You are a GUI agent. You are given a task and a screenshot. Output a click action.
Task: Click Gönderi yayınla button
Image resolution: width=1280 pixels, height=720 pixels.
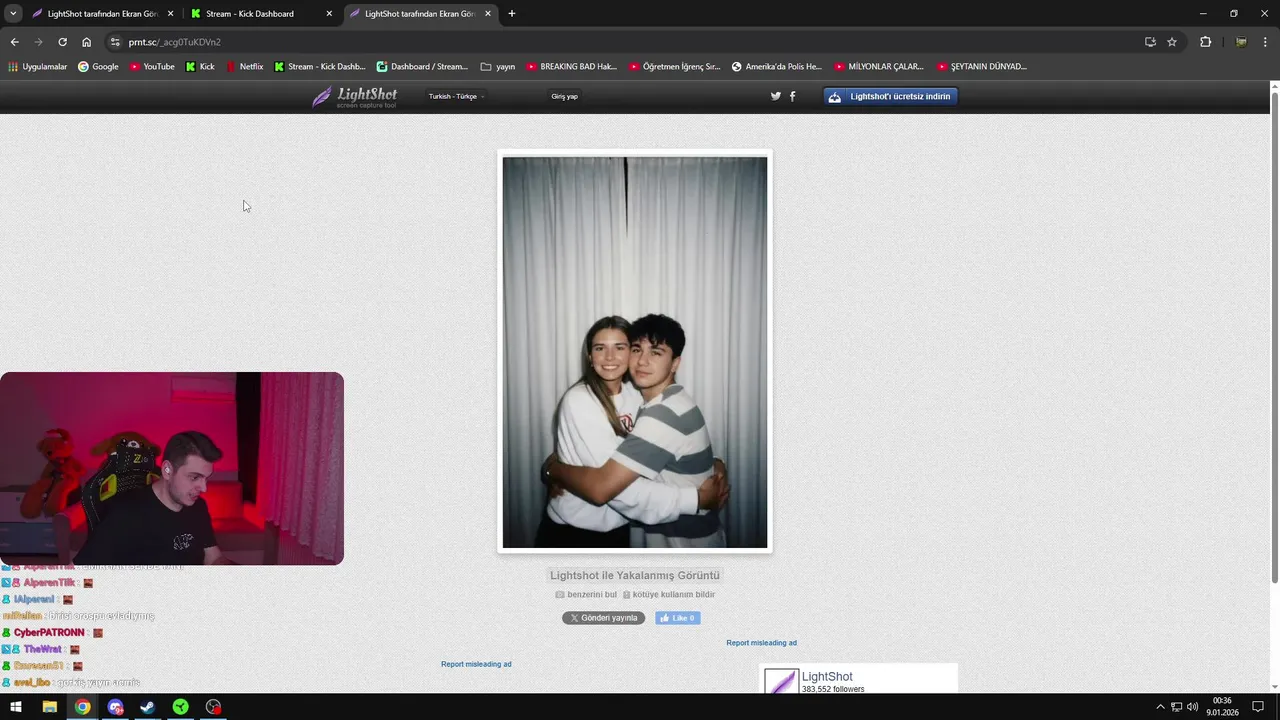pyautogui.click(x=603, y=618)
